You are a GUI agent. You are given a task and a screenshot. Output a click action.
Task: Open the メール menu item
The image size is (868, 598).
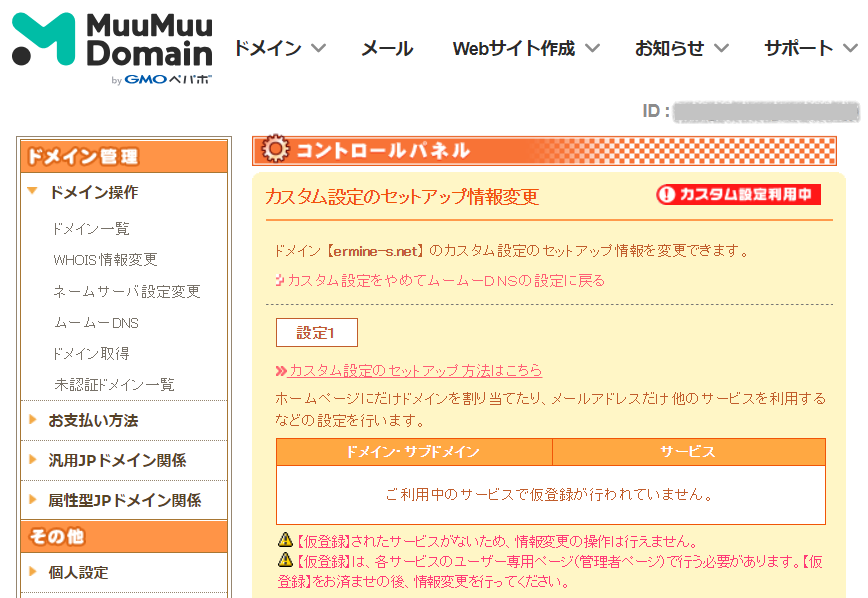pyautogui.click(x=387, y=48)
